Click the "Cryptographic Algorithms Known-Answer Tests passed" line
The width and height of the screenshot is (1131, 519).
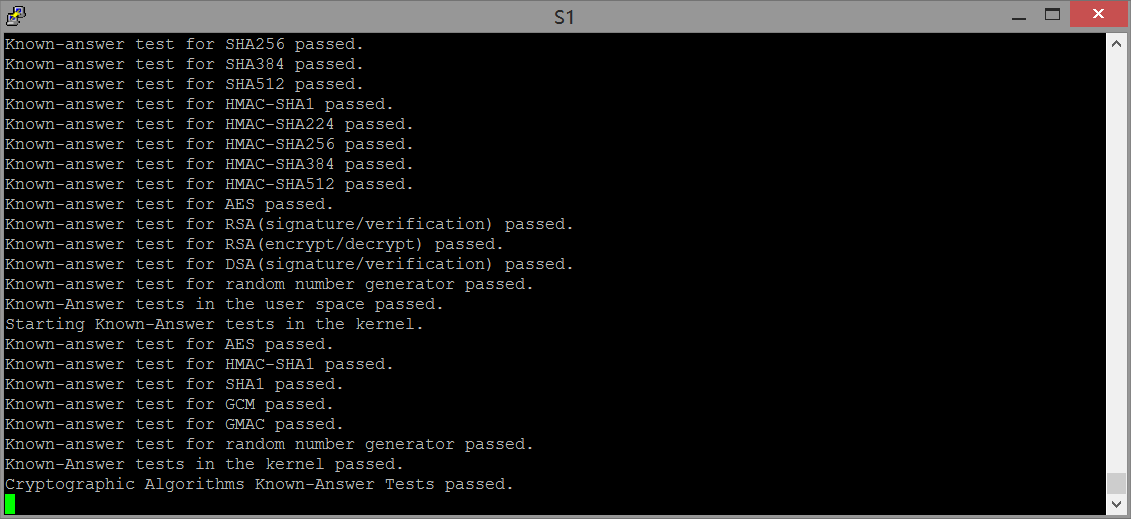[259, 484]
